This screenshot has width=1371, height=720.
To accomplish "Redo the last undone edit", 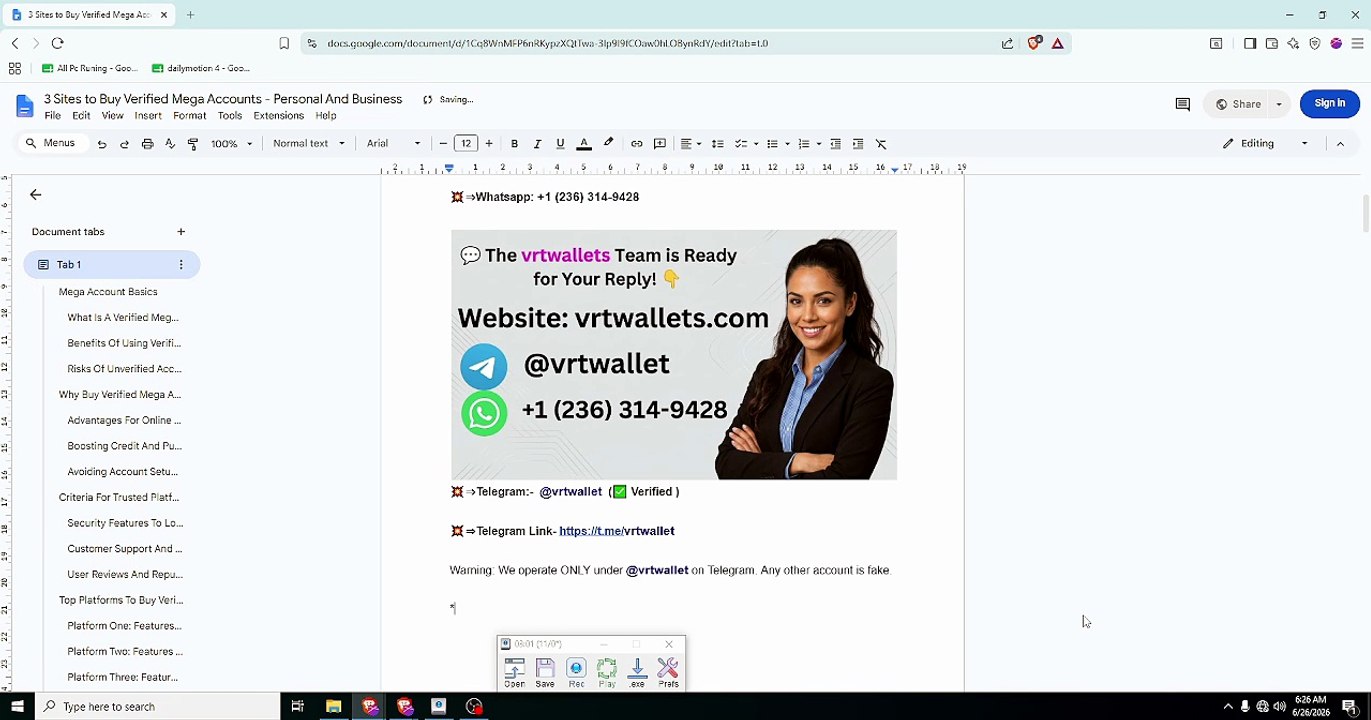I will 124,144.
